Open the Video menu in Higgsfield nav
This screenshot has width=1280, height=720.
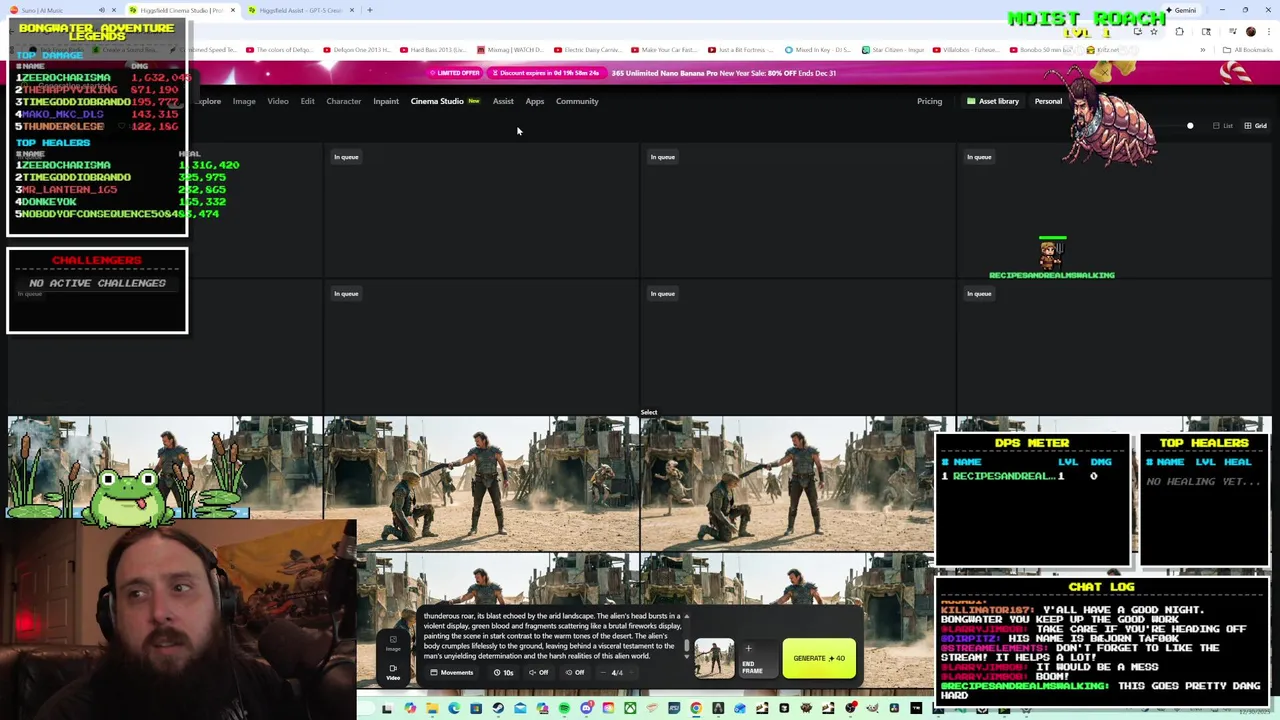[x=278, y=101]
